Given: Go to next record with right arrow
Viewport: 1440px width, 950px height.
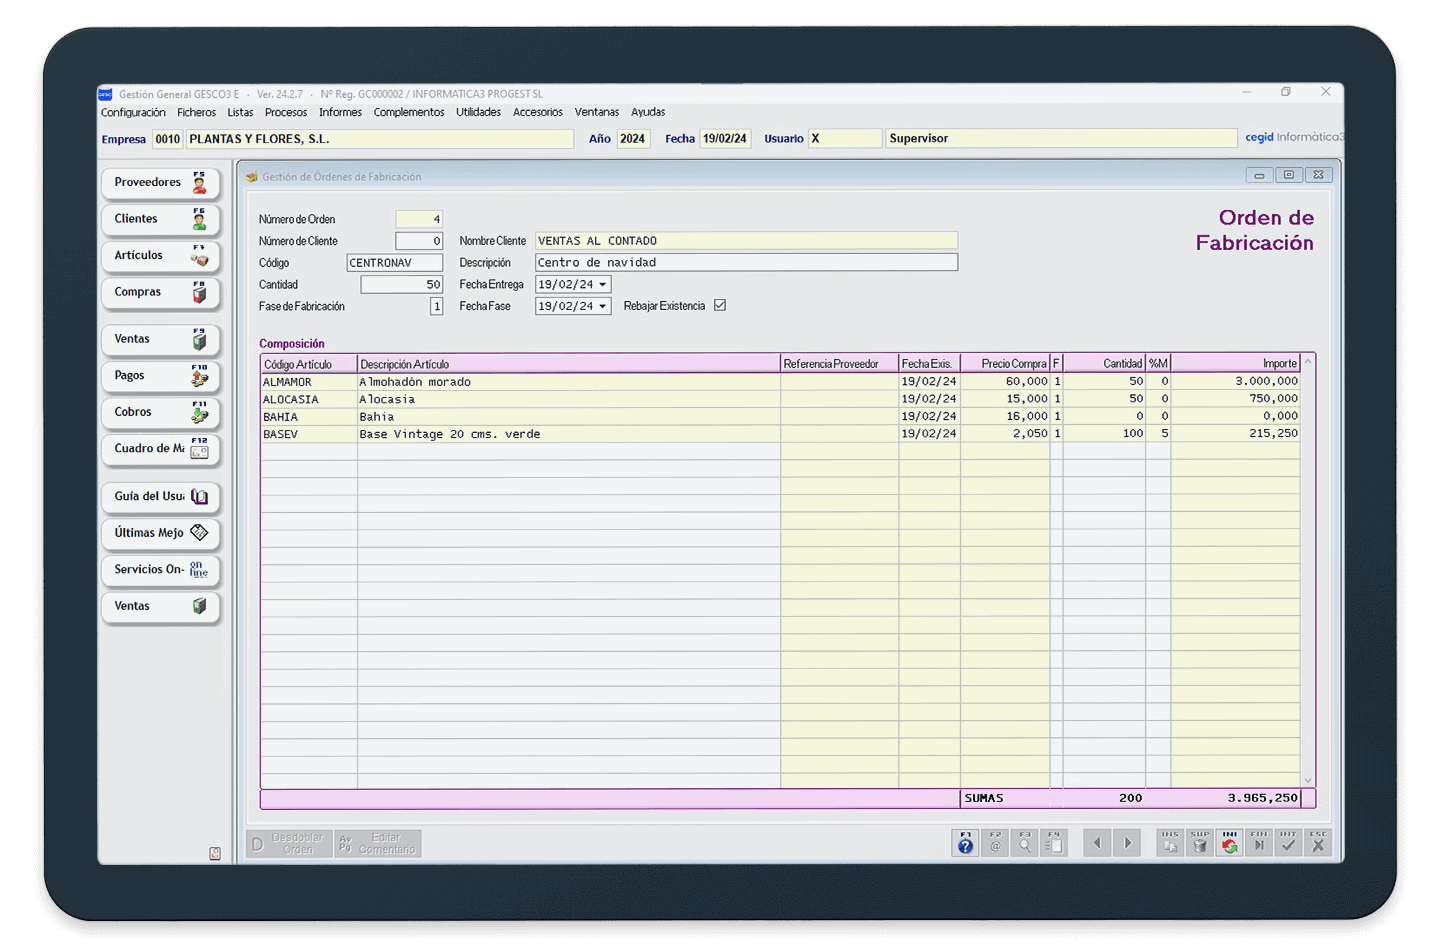Looking at the screenshot, I should [1128, 843].
